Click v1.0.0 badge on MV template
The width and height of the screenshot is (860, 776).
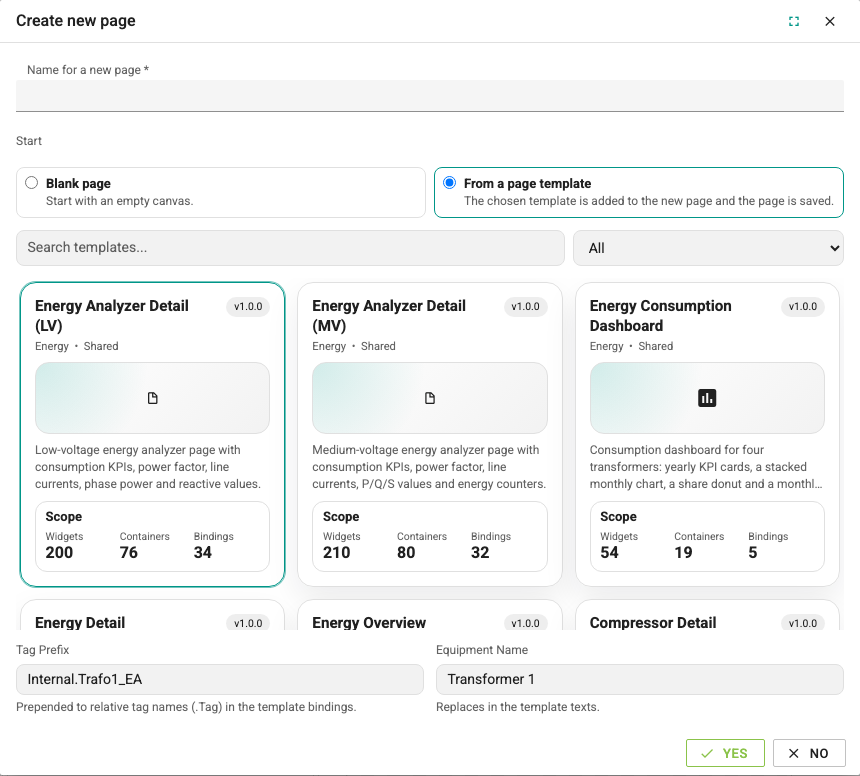click(x=525, y=307)
